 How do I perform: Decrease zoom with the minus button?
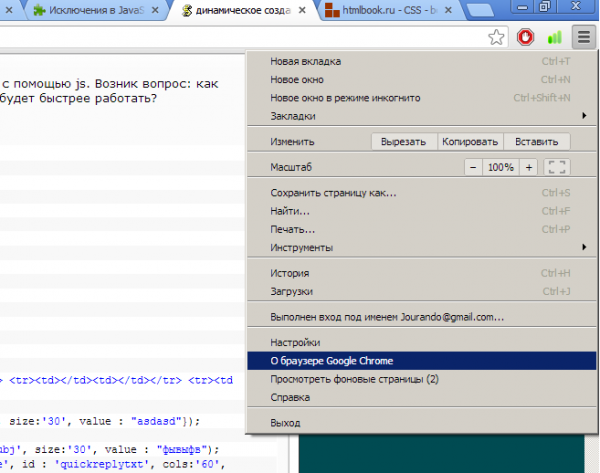pos(473,167)
